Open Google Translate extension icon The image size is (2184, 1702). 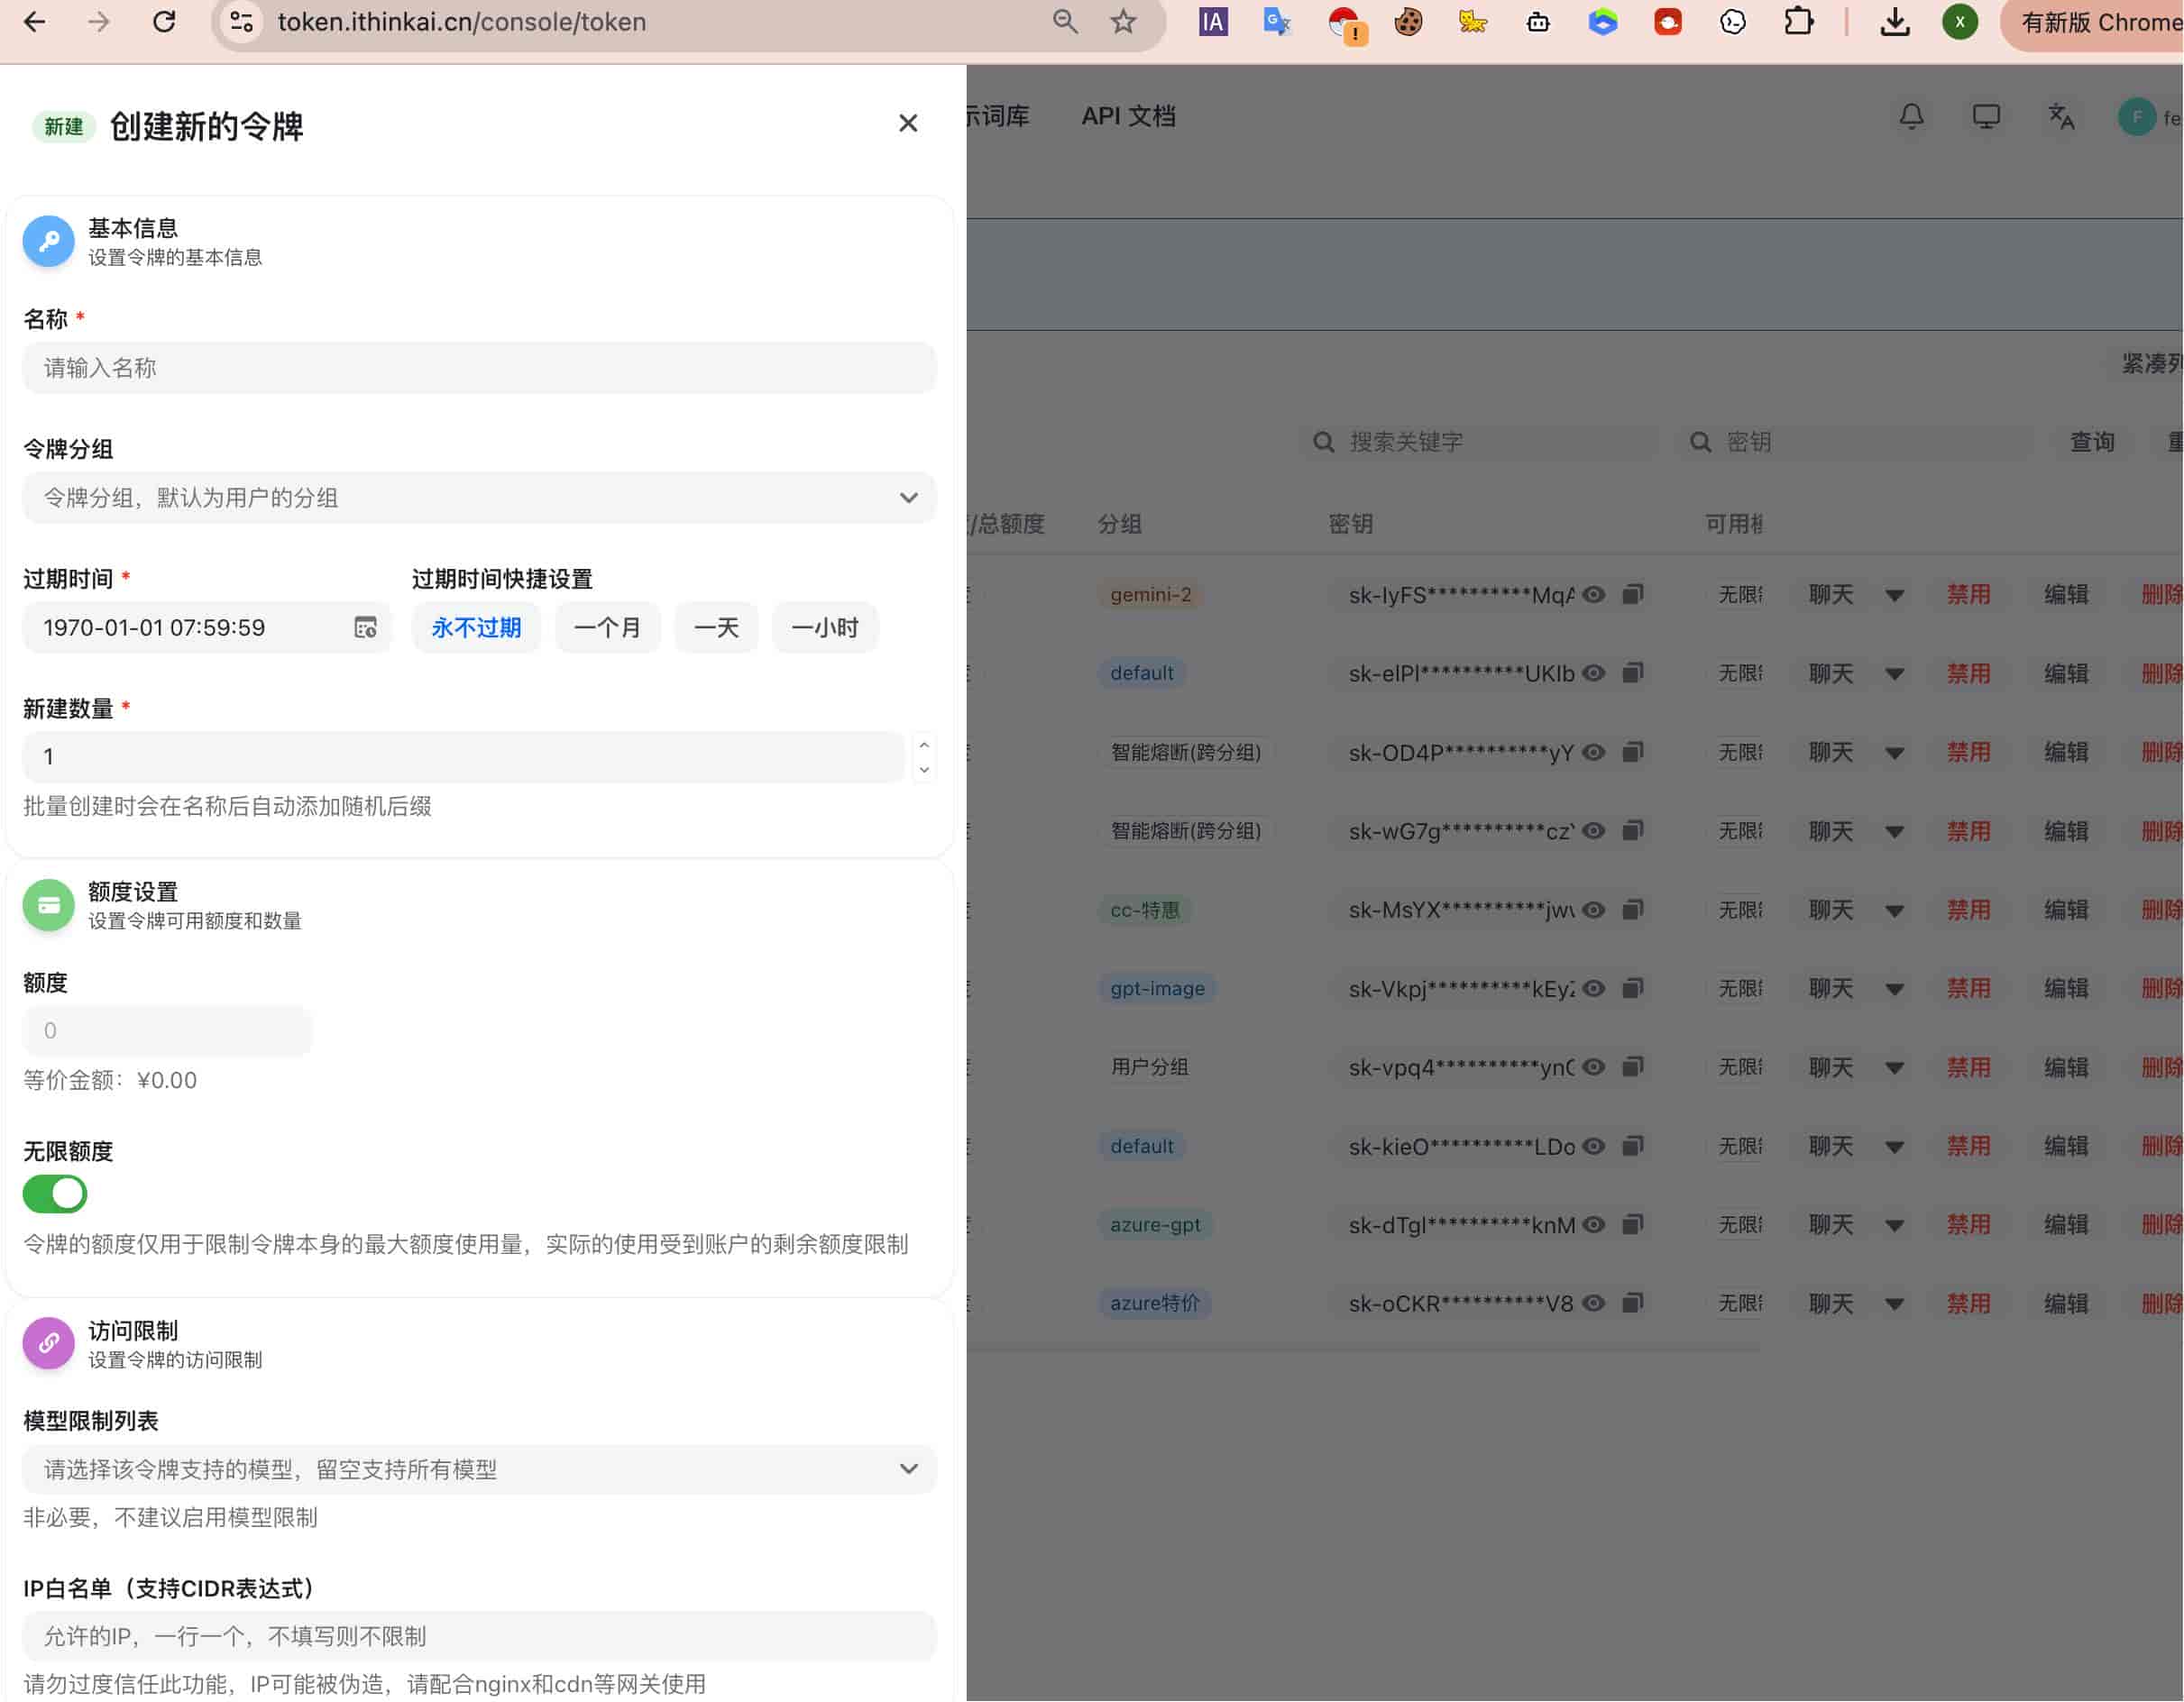click(1277, 22)
